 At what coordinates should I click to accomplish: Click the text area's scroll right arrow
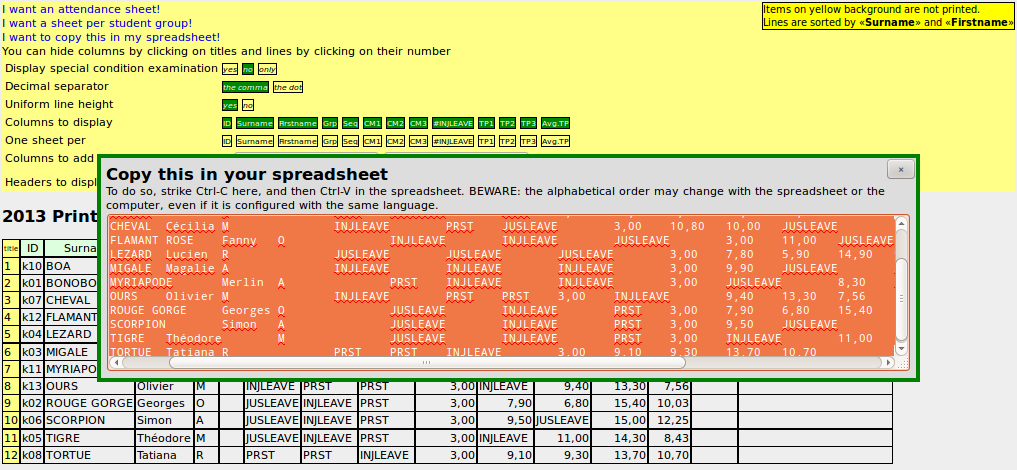(886, 362)
